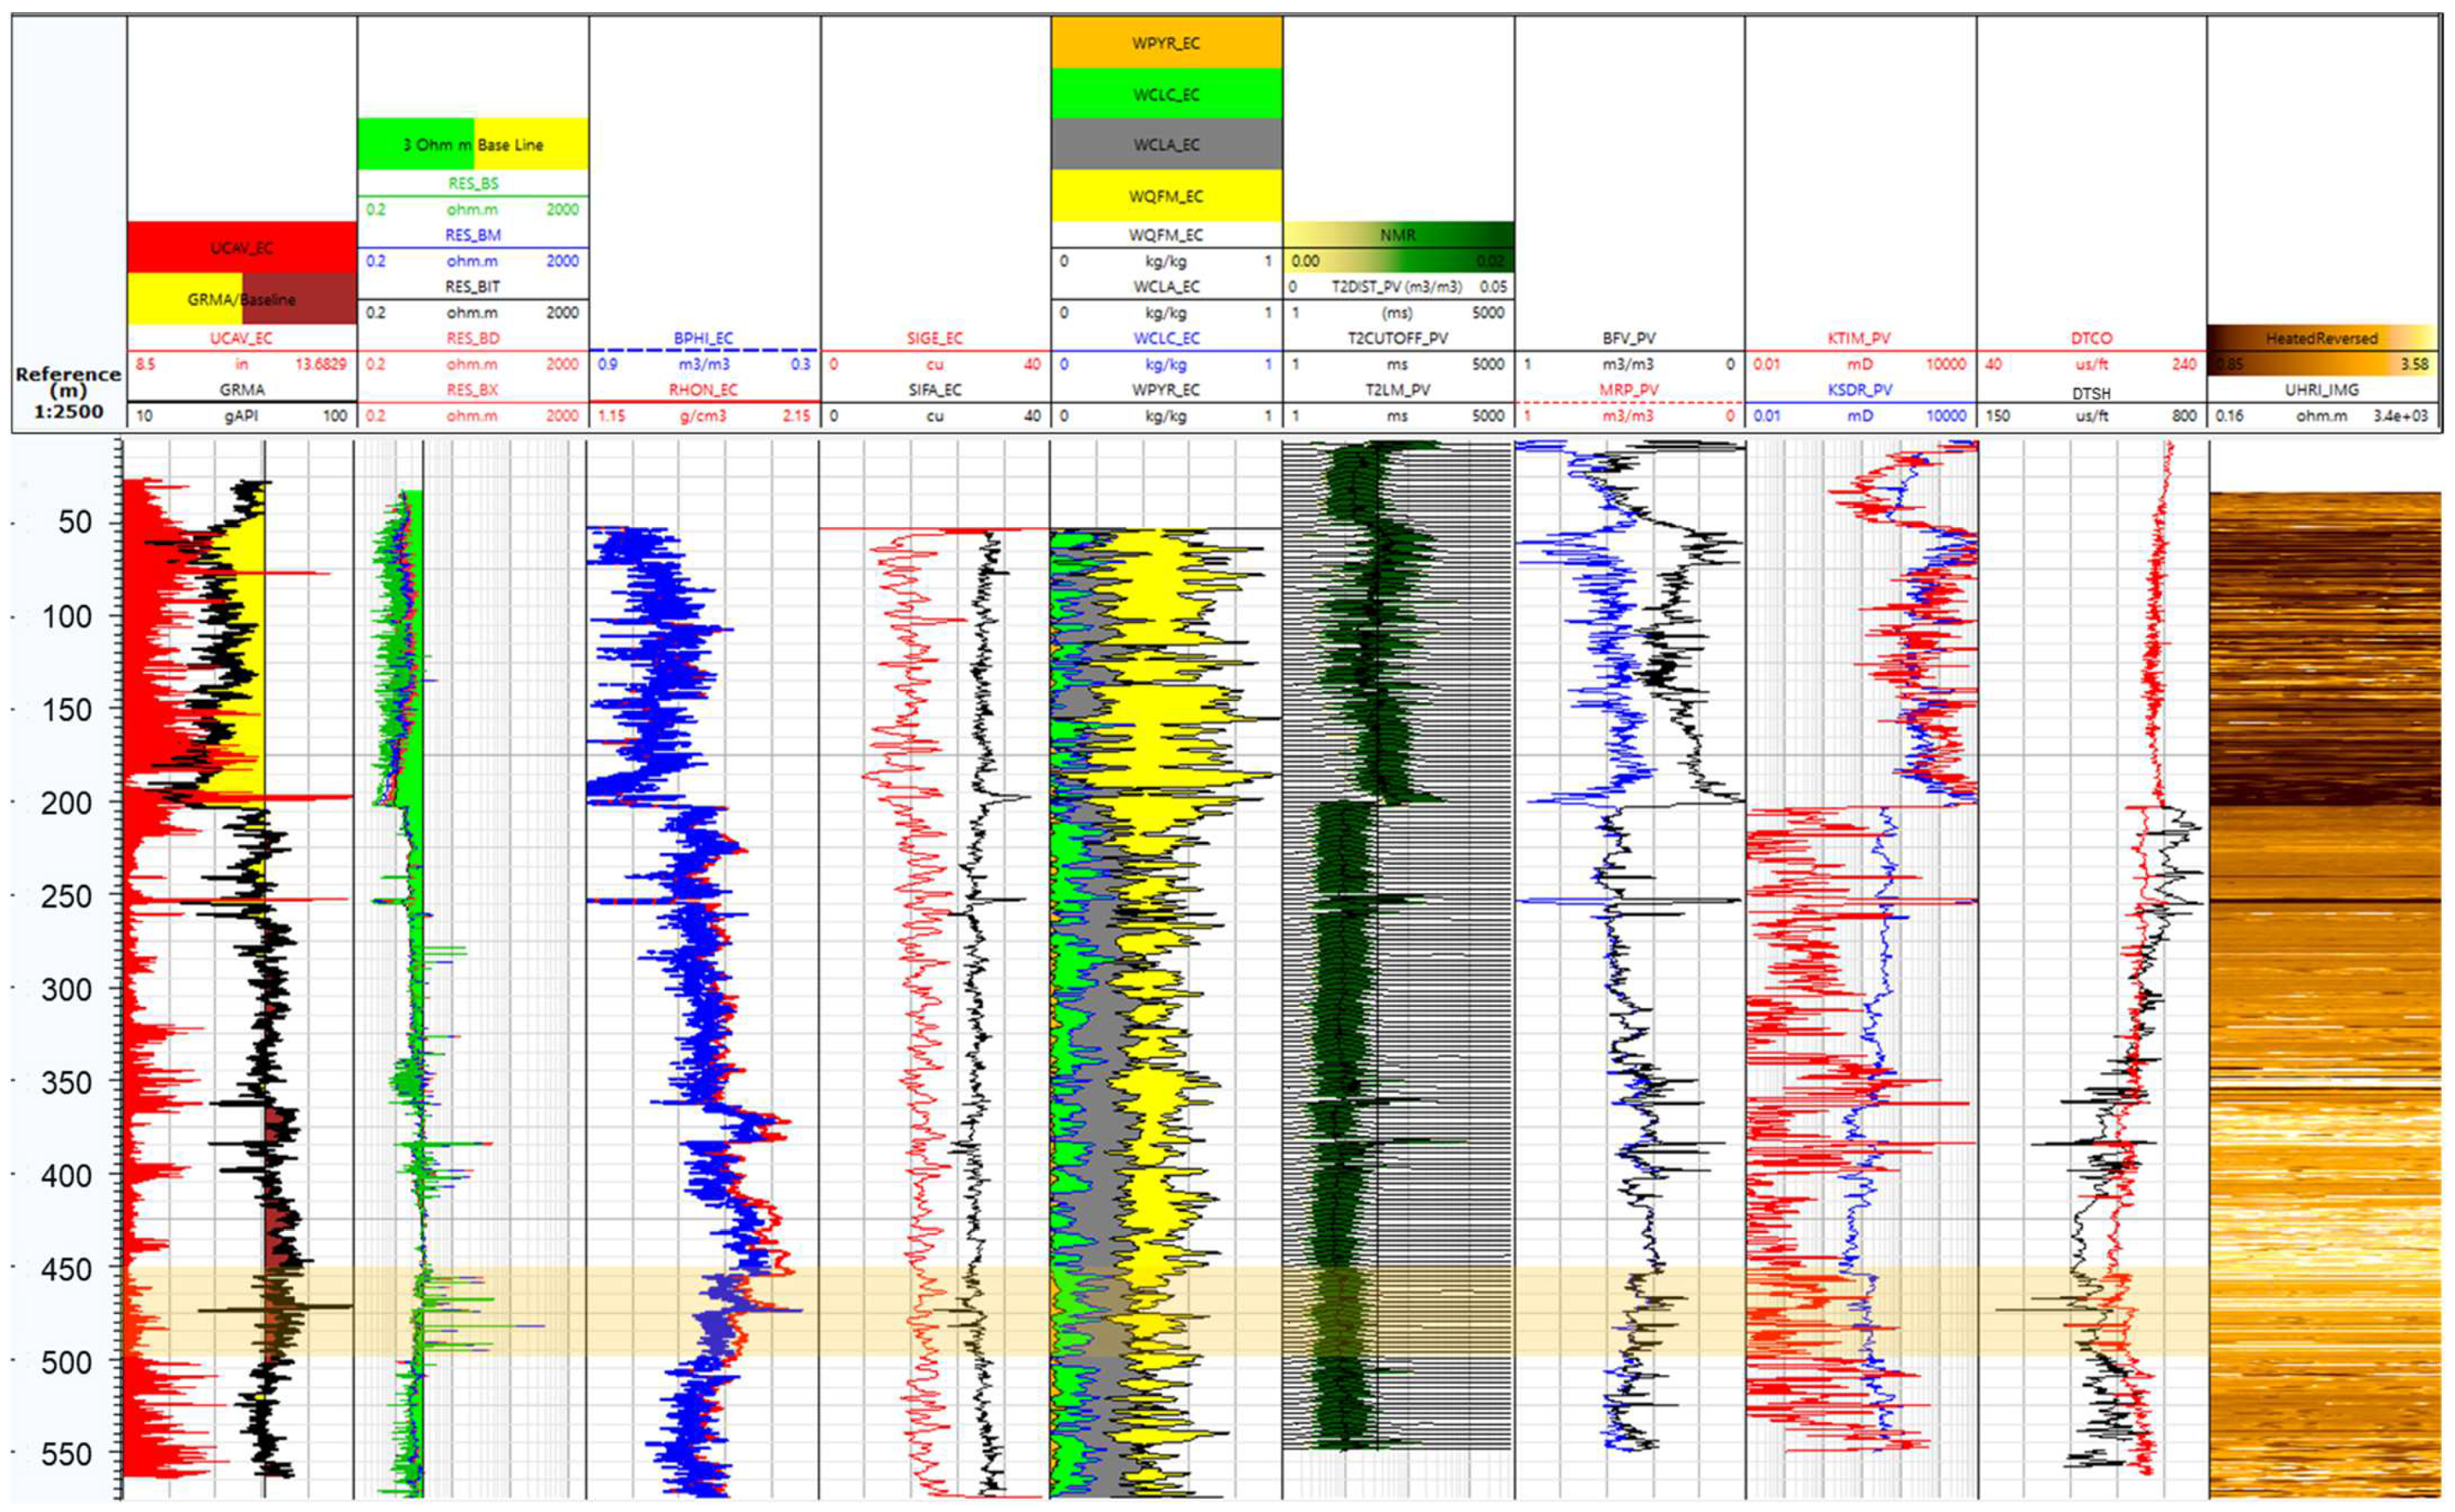The width and height of the screenshot is (2455, 1512).
Task: Click the RHON_EC density curve header
Action: click(x=703, y=390)
